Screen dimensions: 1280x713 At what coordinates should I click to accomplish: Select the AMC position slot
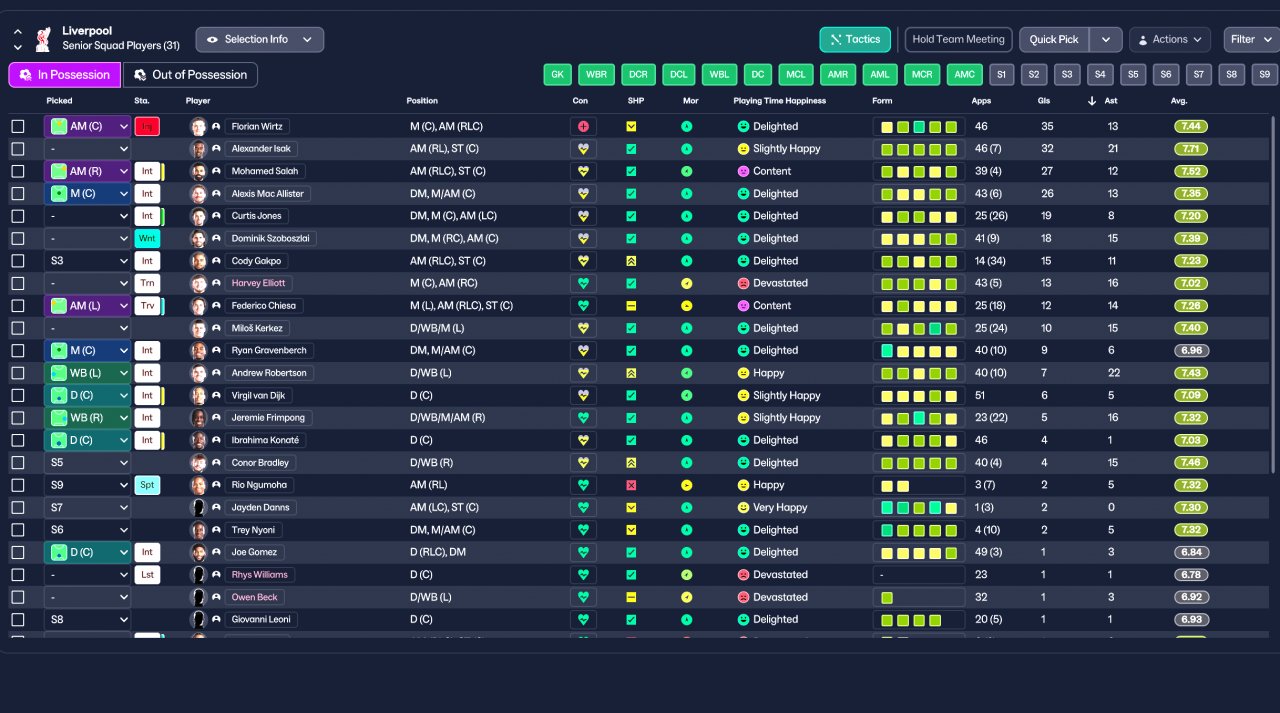[x=965, y=75]
